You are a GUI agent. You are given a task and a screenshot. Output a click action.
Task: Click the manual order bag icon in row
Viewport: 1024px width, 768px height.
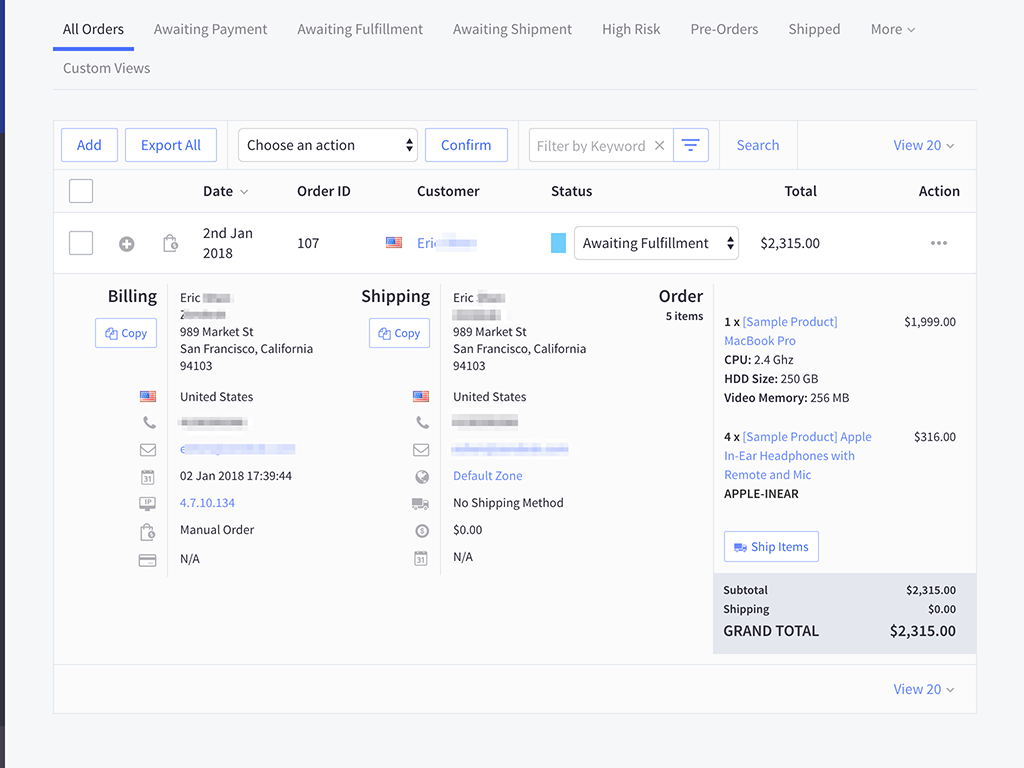[x=171, y=243]
